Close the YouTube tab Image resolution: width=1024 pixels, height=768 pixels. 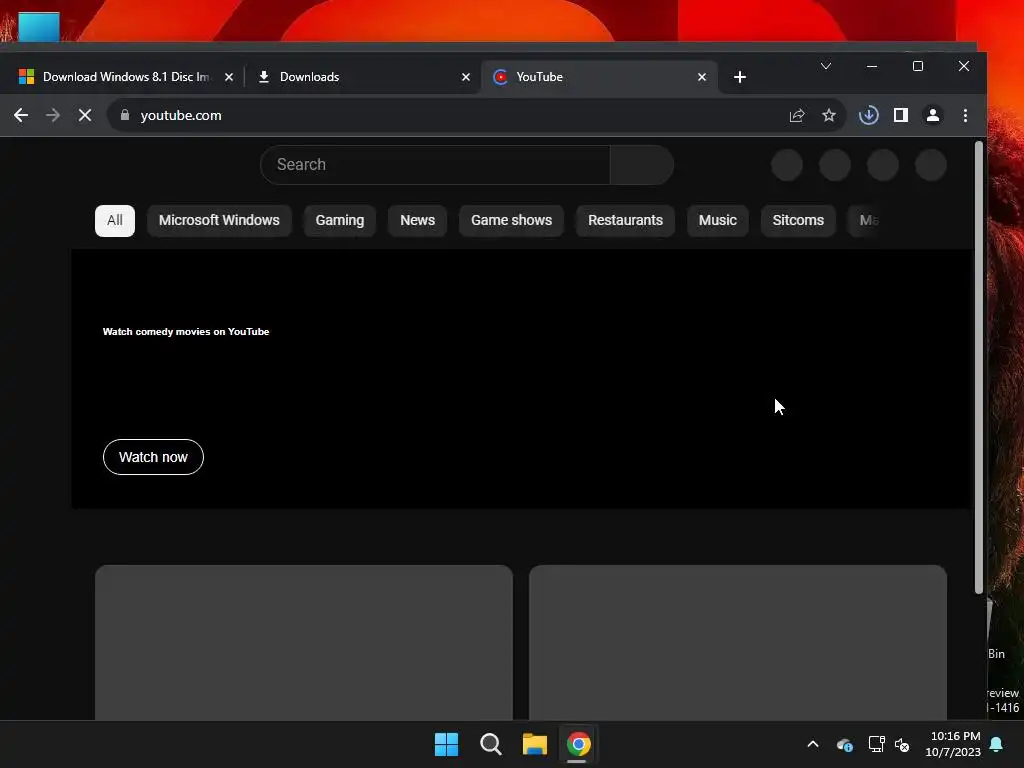[701, 77]
